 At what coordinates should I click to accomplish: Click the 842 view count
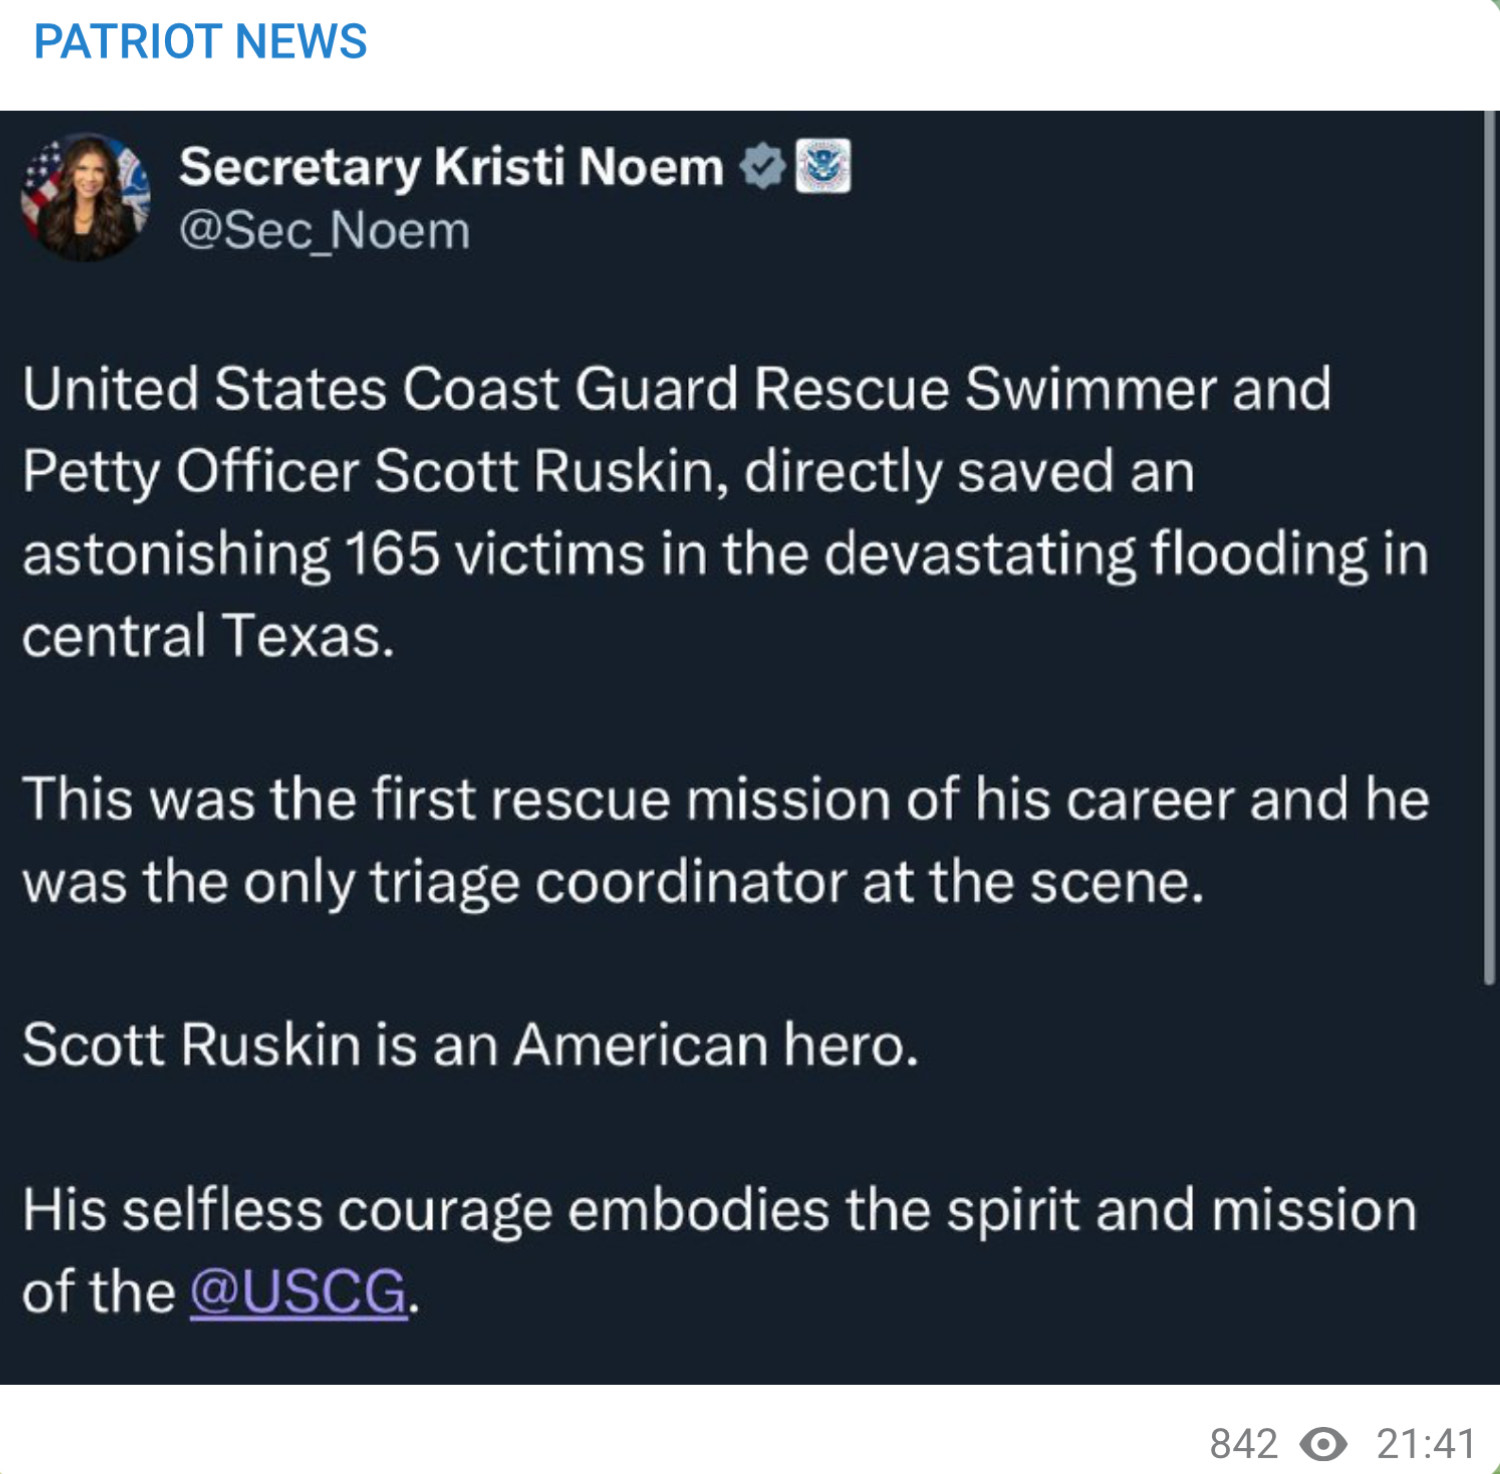click(x=1243, y=1443)
